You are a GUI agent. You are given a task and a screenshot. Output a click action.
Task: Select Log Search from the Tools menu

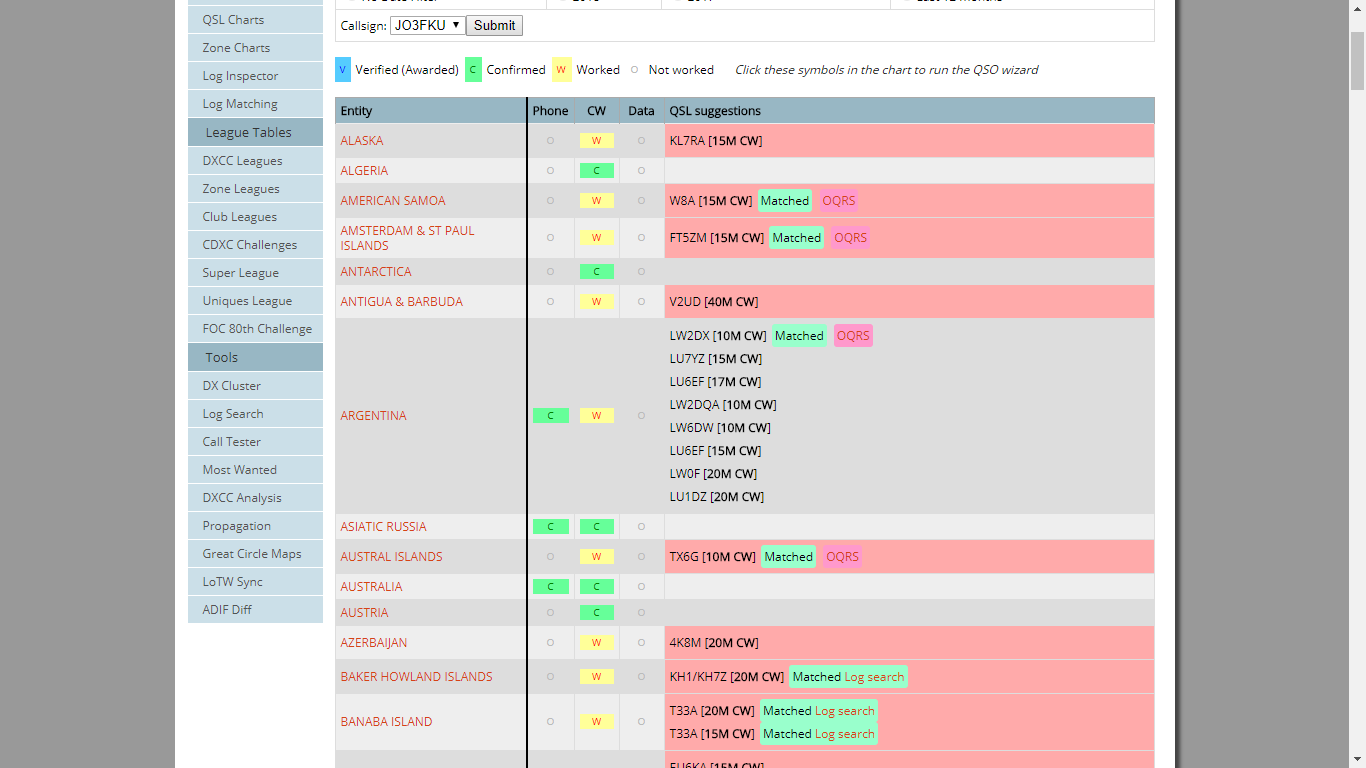coord(233,414)
